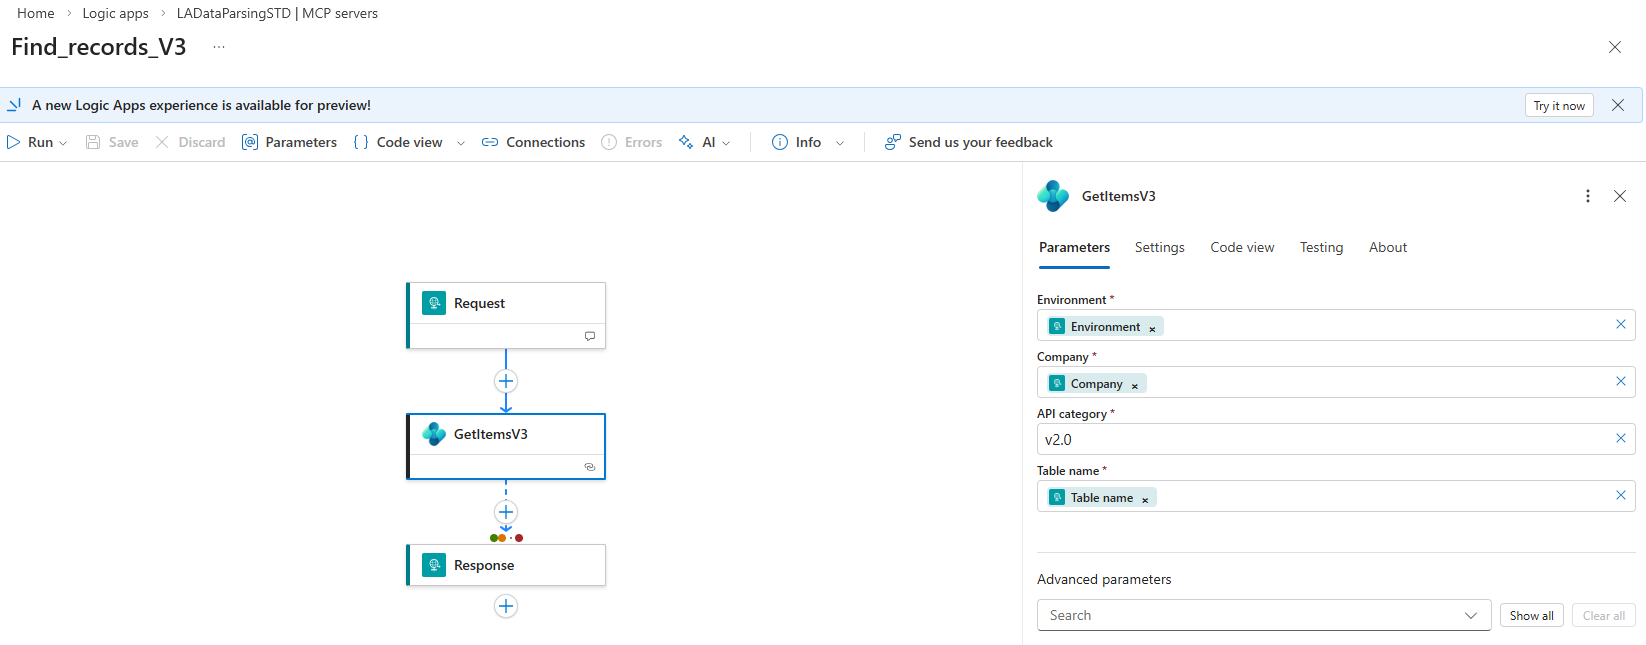Expand the Info dropdown chevron
This screenshot has height=645, width=1646.
pyautogui.click(x=840, y=143)
